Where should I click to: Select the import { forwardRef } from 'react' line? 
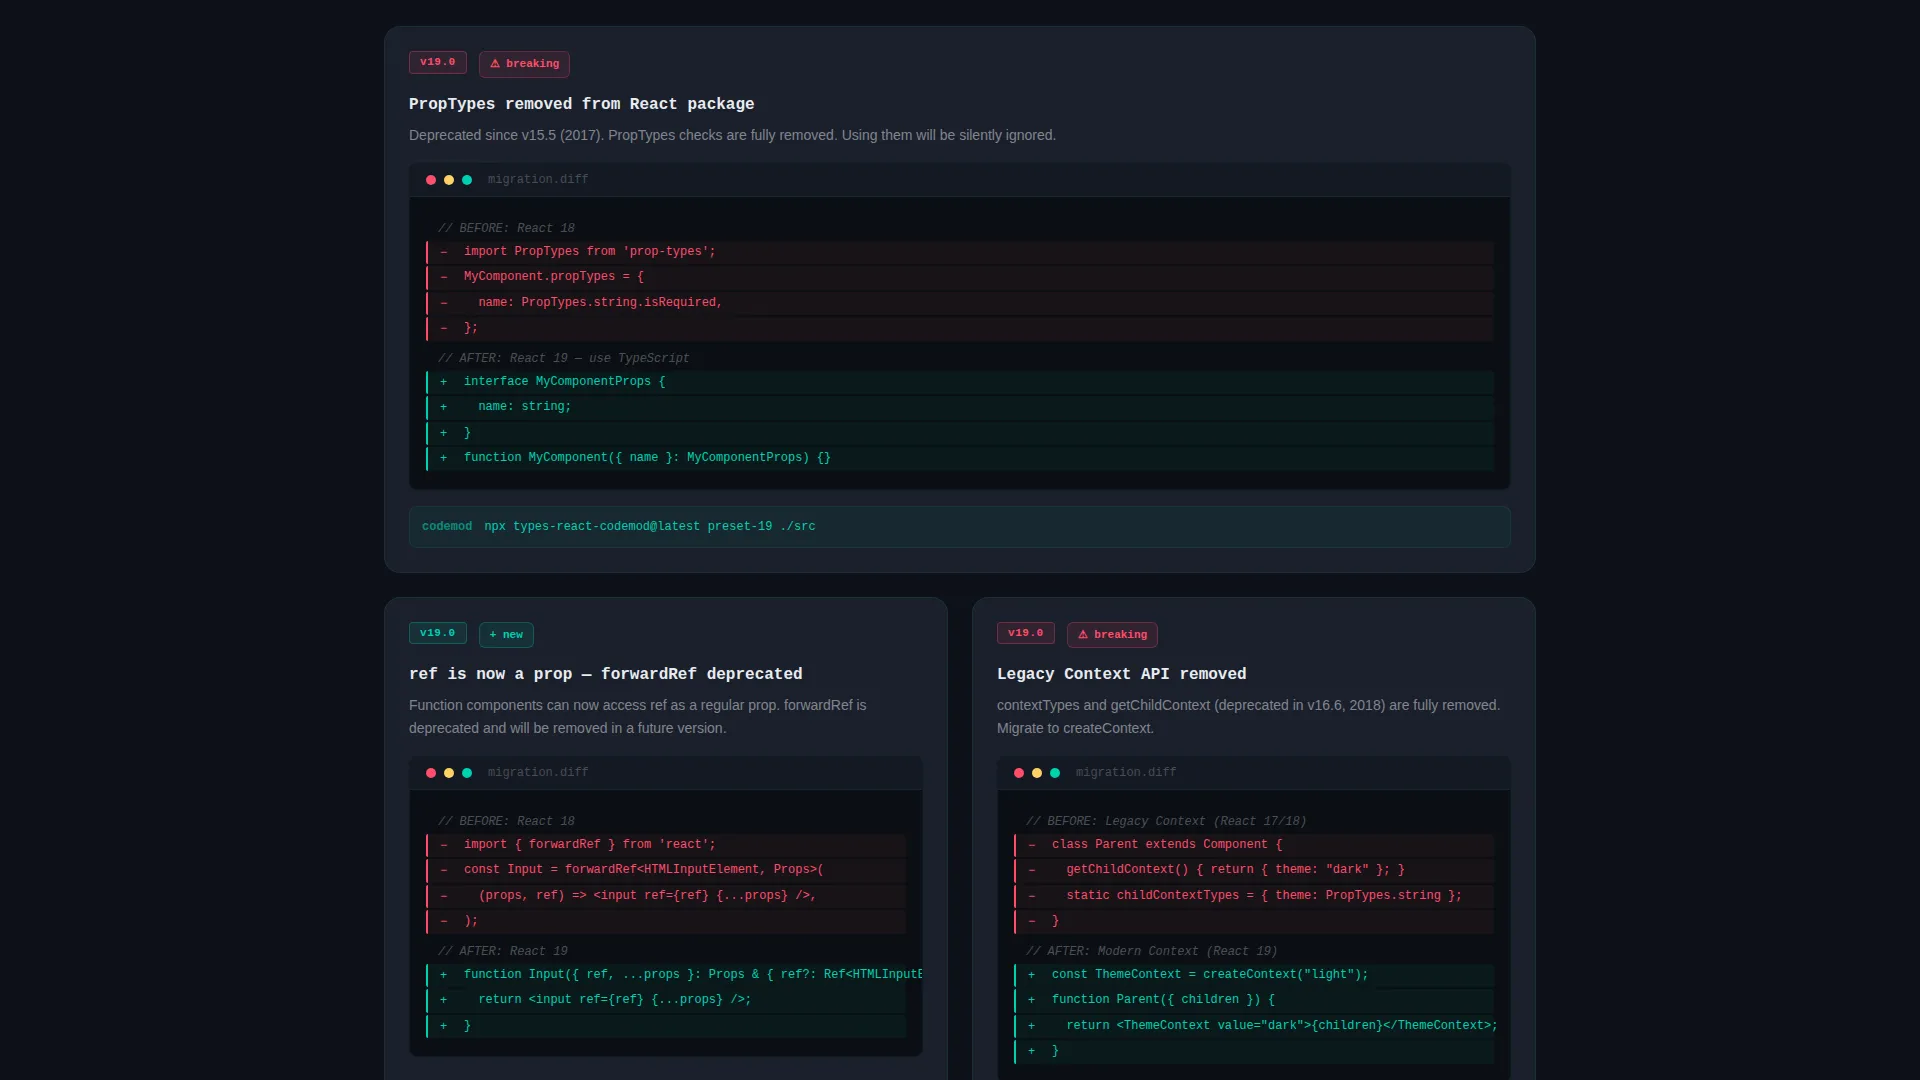[666, 845]
